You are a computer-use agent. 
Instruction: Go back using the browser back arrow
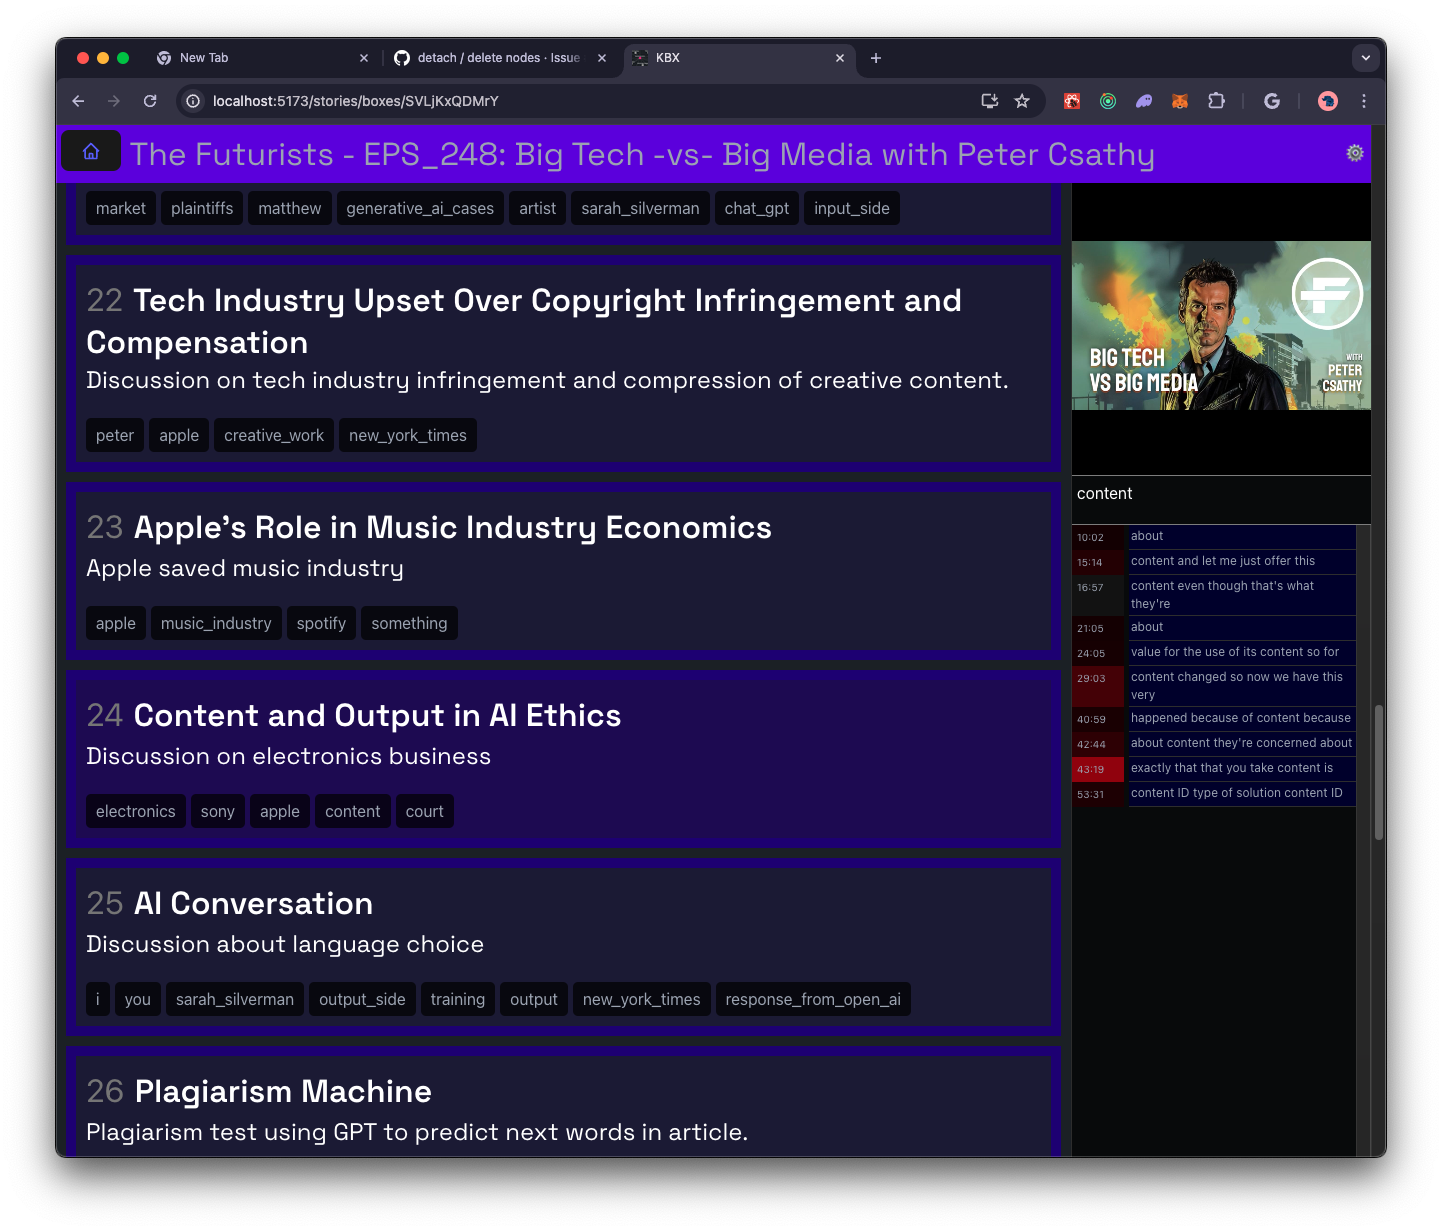78,101
